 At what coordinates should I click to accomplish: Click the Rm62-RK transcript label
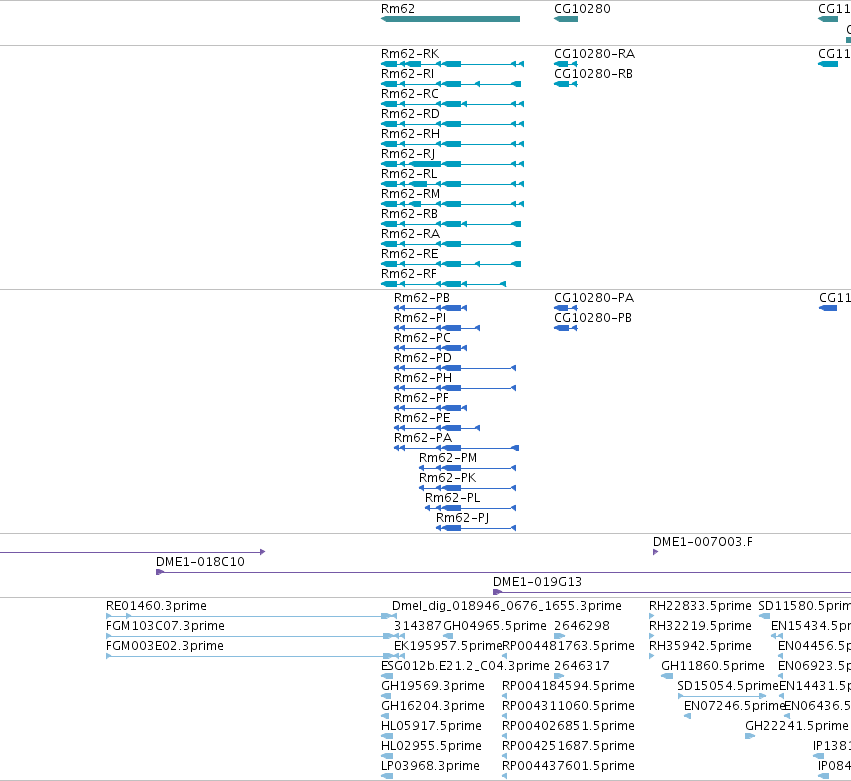click(410, 54)
